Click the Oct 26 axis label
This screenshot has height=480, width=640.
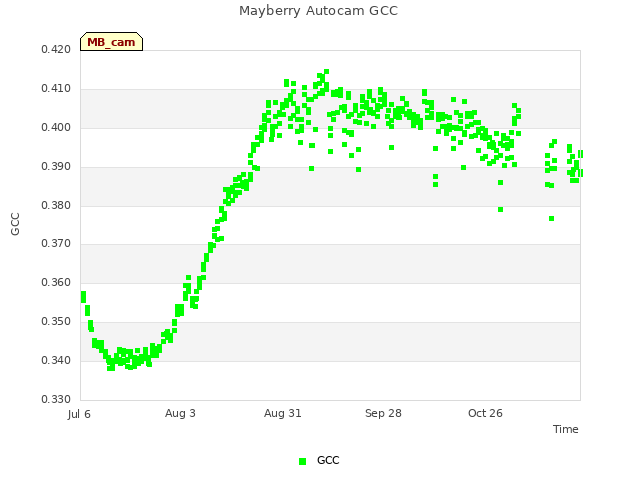click(x=485, y=413)
